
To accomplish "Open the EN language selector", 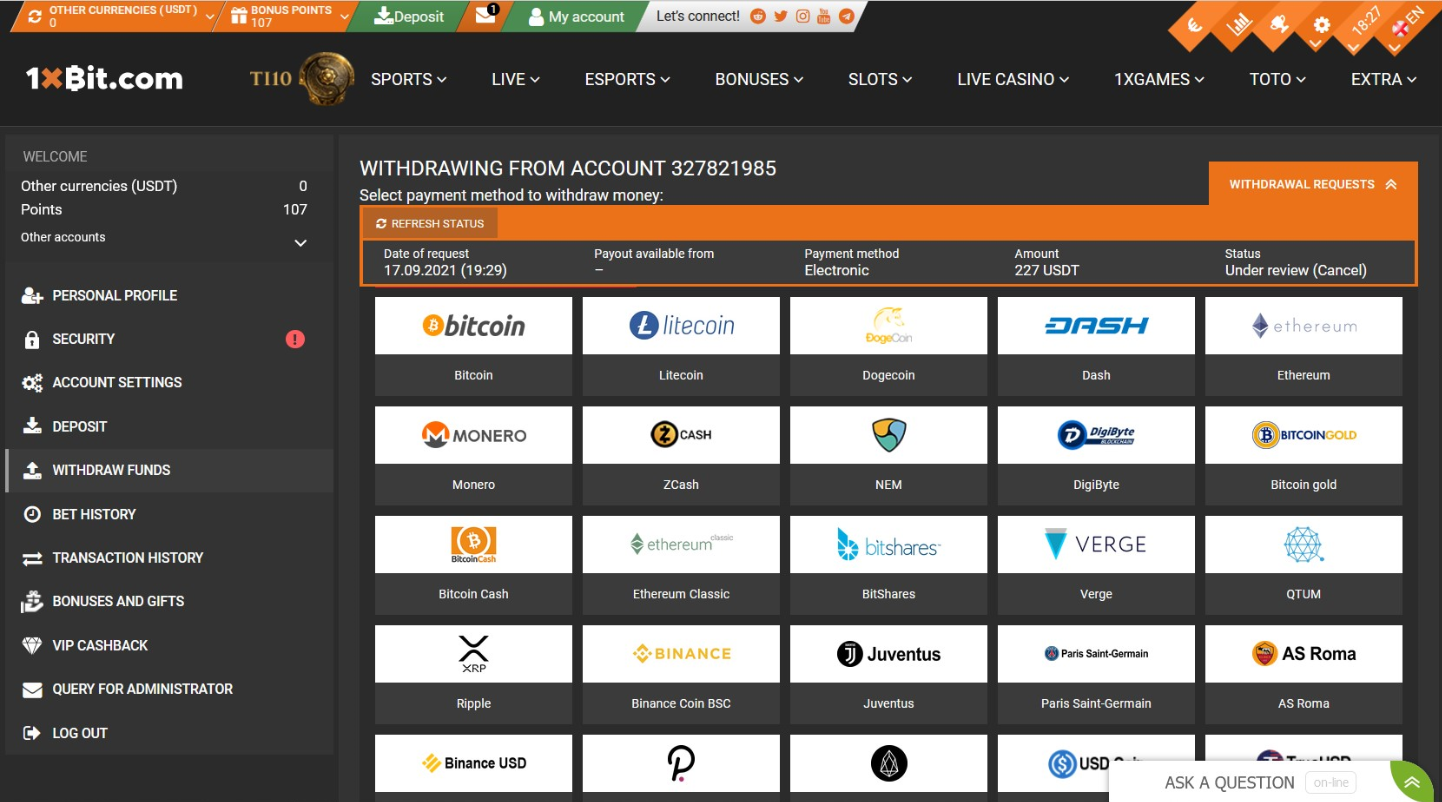I will click(x=1406, y=24).
